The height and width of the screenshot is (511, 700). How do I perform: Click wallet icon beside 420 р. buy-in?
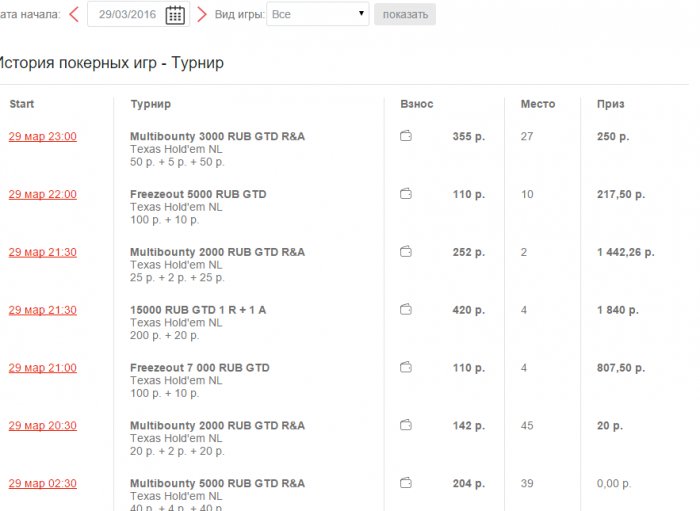pos(406,310)
